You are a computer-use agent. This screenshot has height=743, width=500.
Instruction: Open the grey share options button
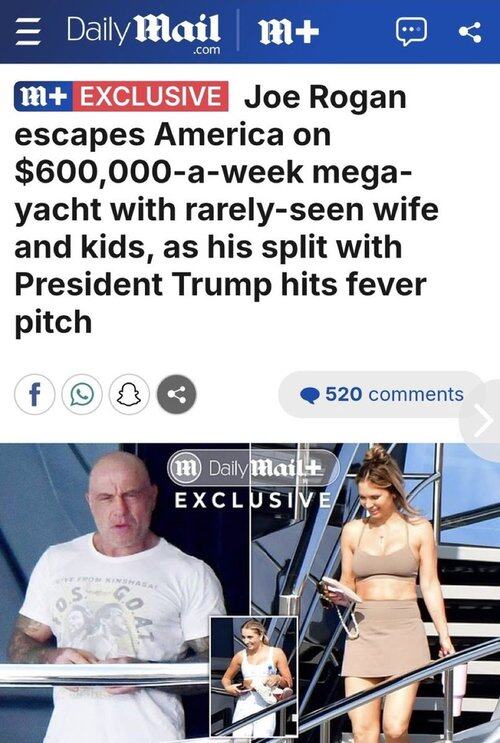pos(177,394)
